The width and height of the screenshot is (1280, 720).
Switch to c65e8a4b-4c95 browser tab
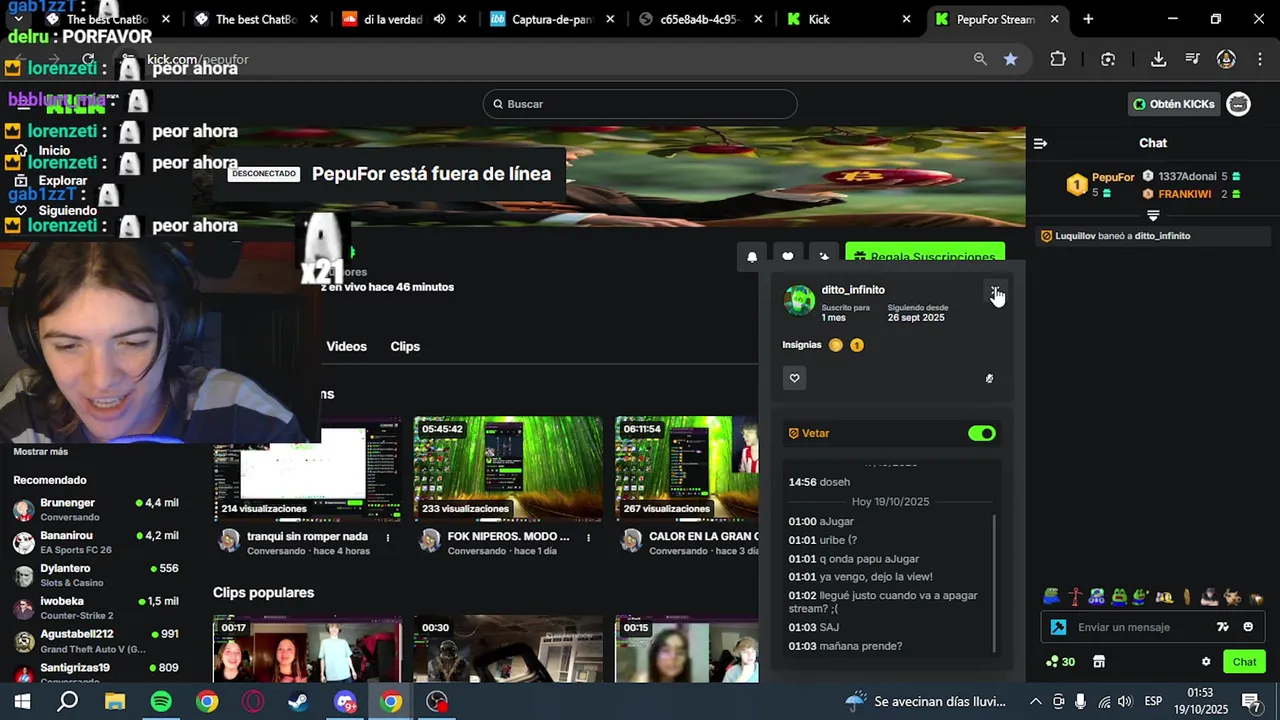click(x=700, y=19)
